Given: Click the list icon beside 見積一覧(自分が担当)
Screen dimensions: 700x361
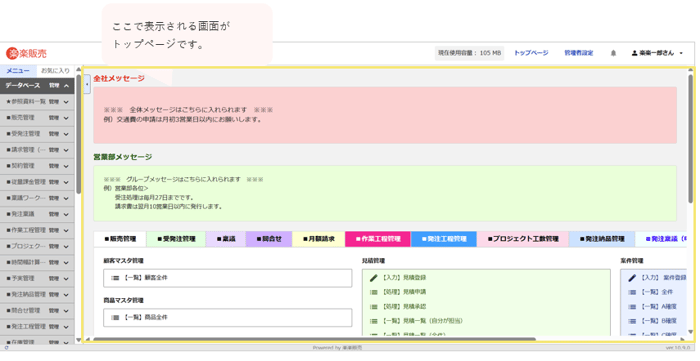Looking at the screenshot, I should click(x=374, y=321).
